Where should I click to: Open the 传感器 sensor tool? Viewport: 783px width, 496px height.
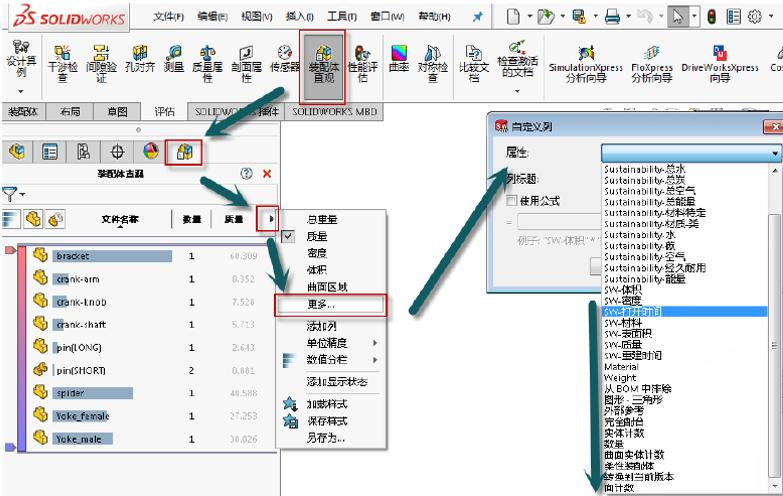(285, 59)
